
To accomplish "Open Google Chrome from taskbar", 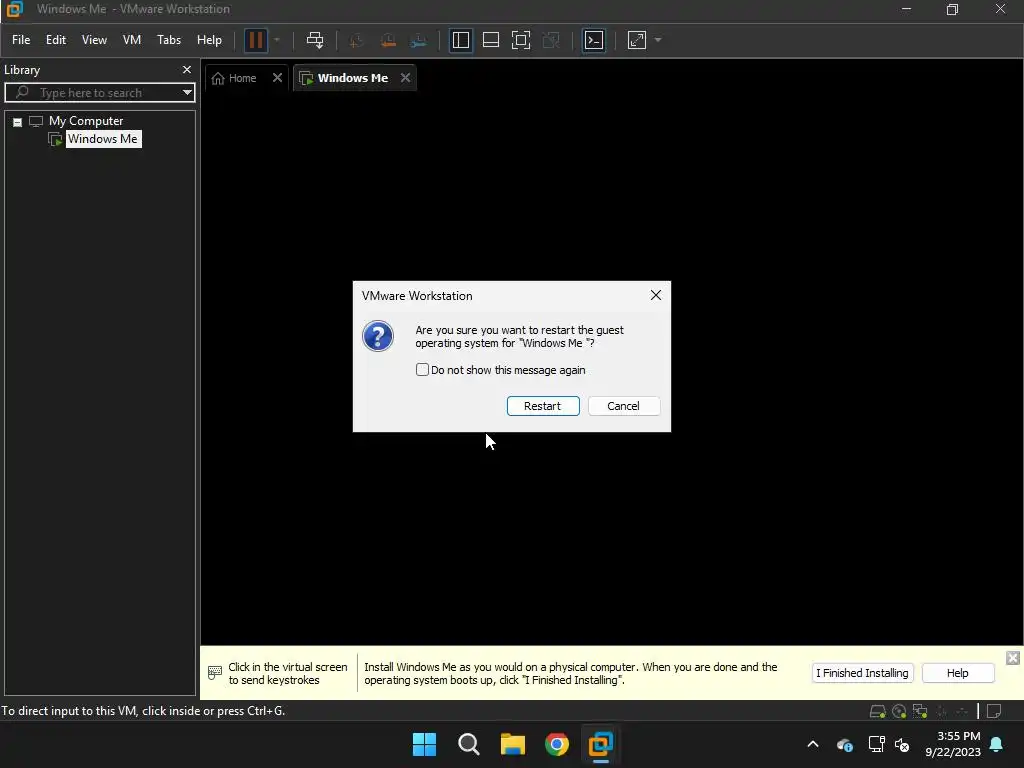I will [557, 744].
